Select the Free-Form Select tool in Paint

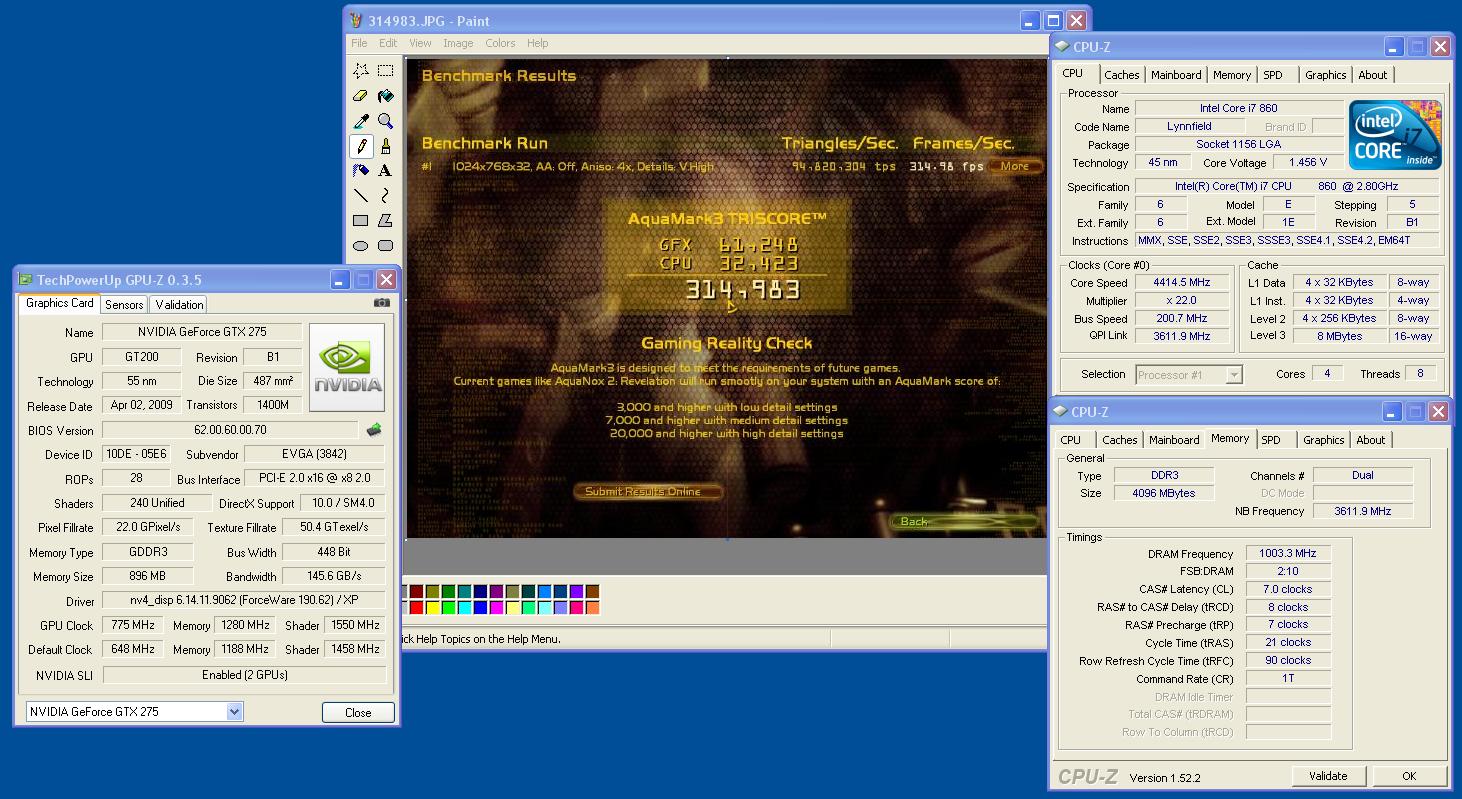[361, 71]
